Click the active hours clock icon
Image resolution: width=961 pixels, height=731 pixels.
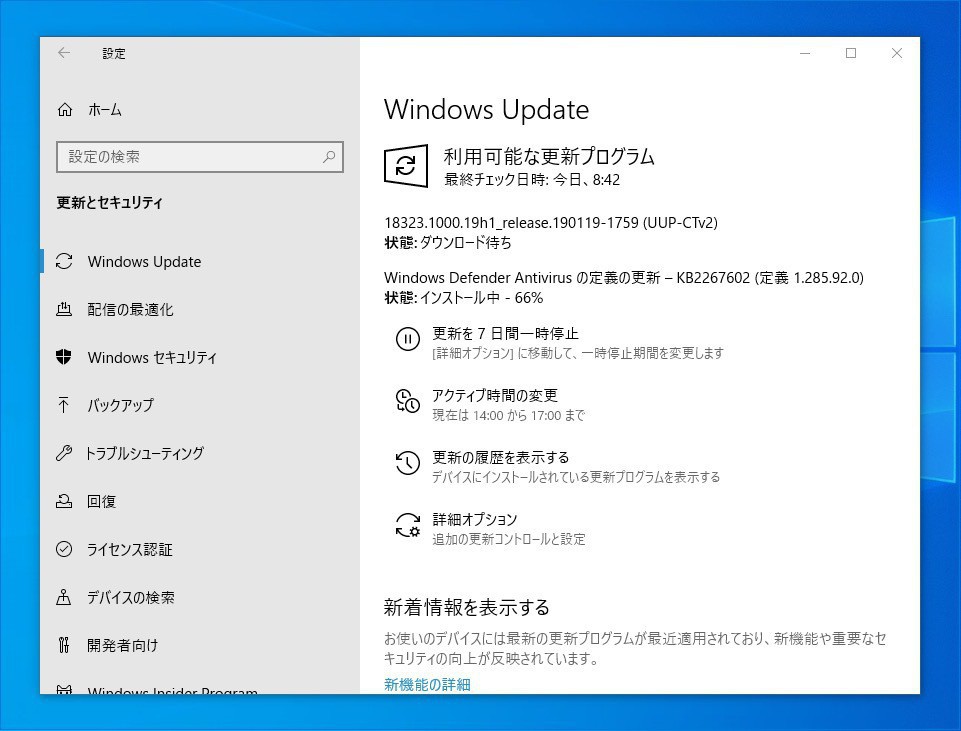click(x=408, y=401)
